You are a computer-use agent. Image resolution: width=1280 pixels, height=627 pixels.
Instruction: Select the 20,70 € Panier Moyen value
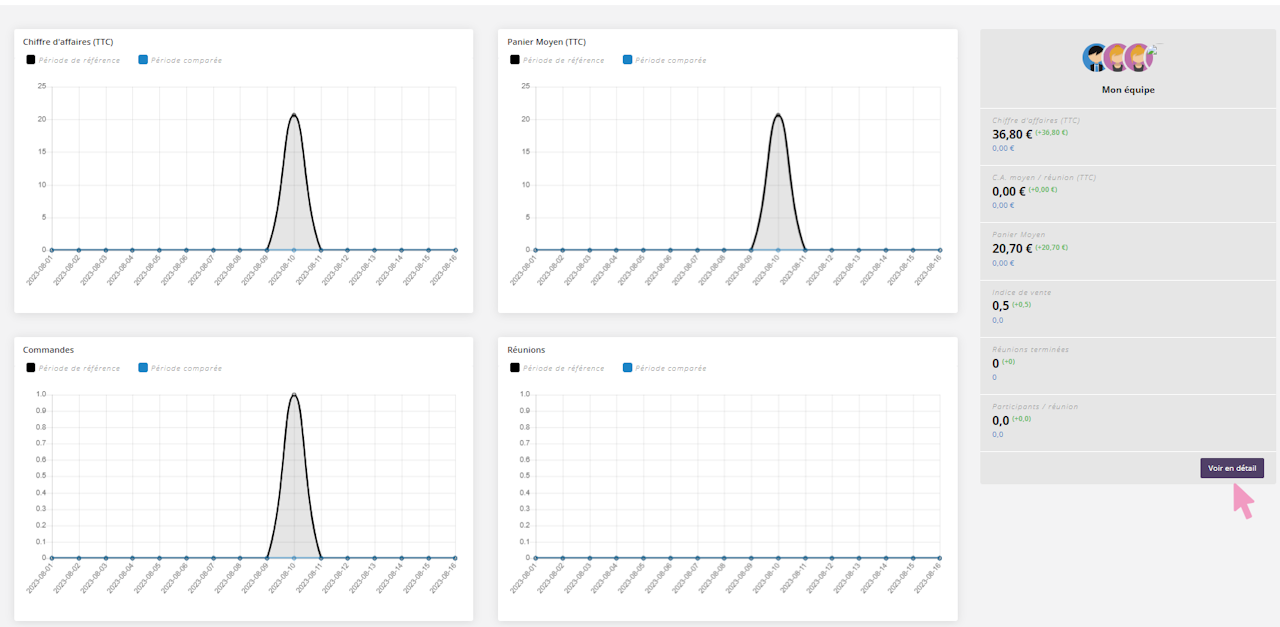(1012, 248)
